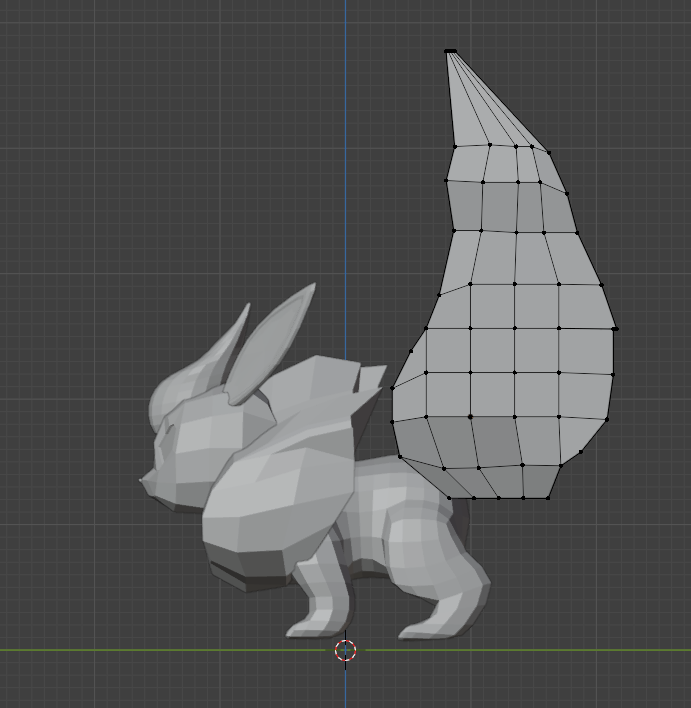
Task: Click the red-white 3D cursor at the origin
Action: click(x=346, y=651)
